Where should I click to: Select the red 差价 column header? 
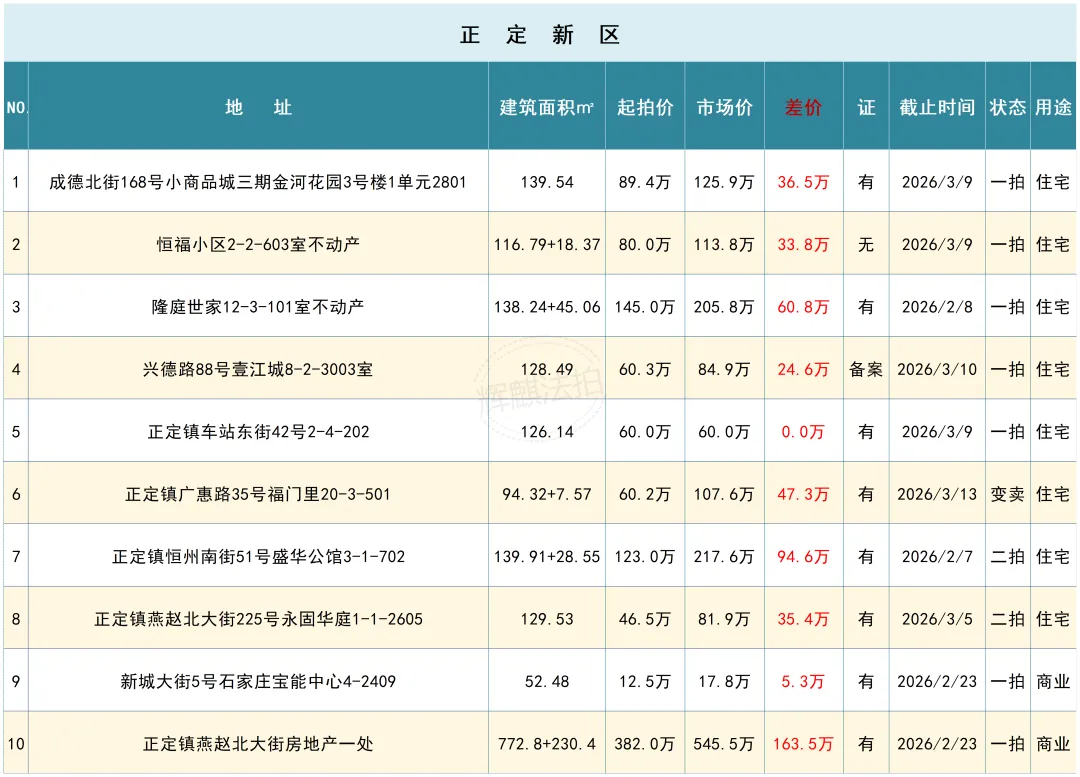point(803,107)
